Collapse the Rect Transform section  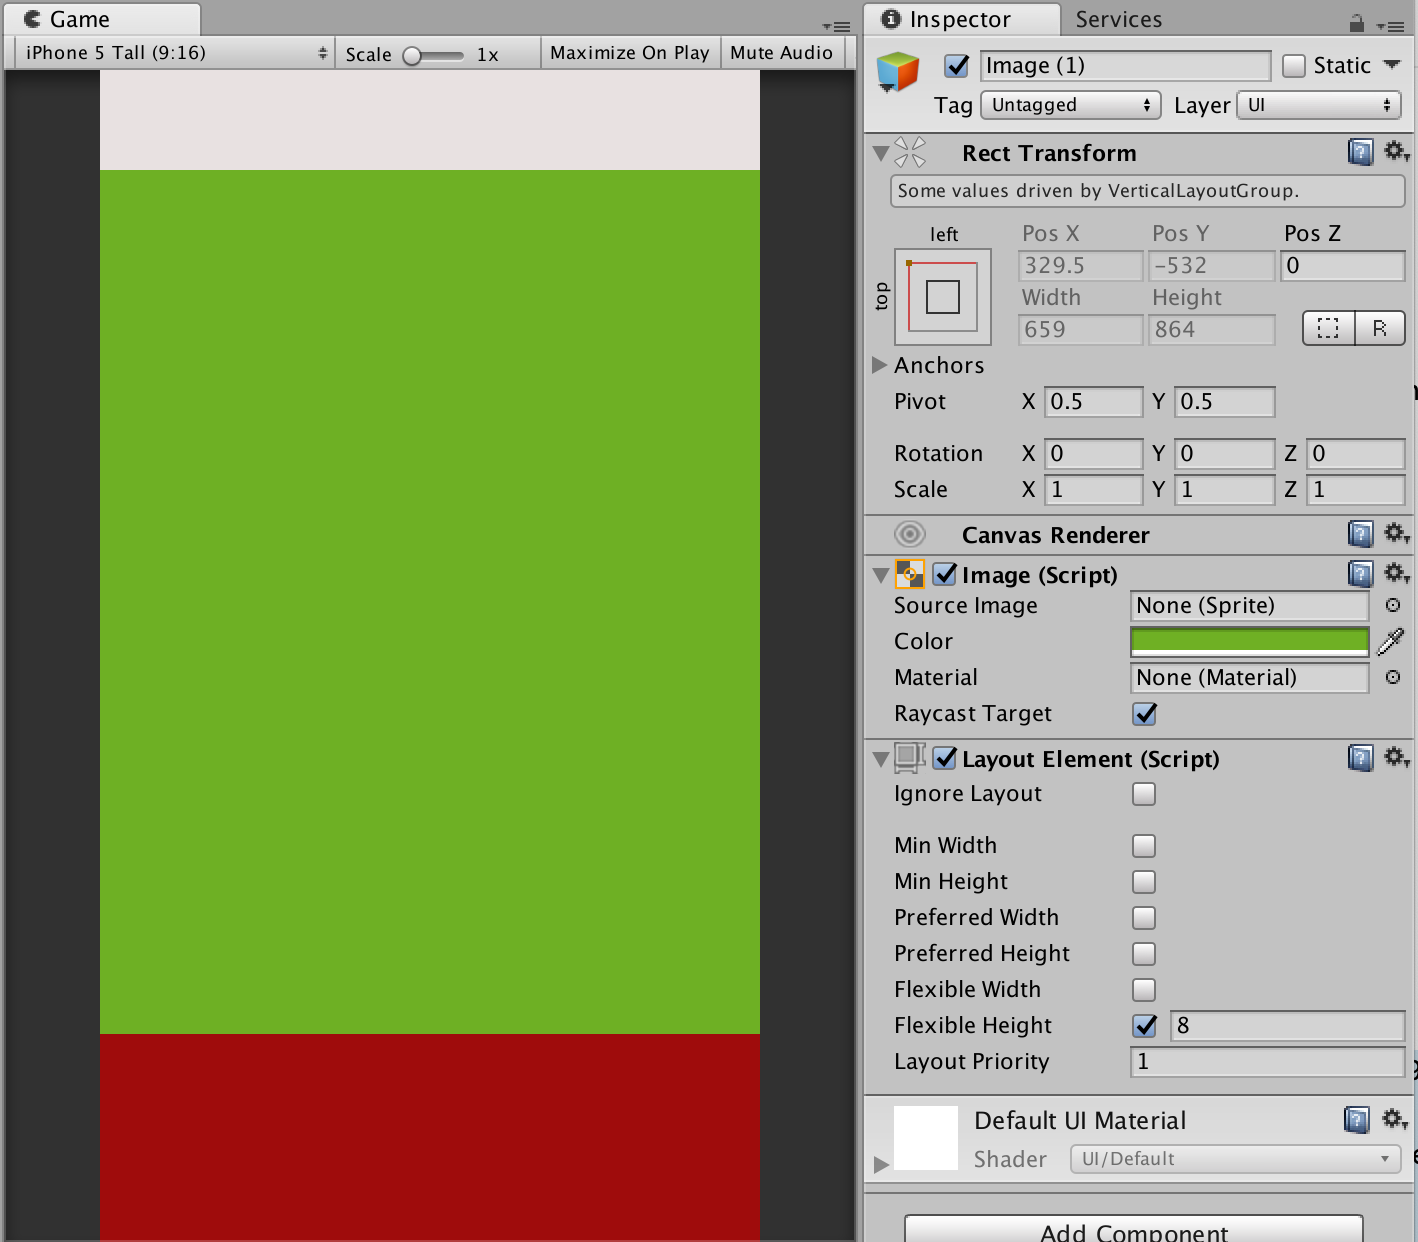[x=881, y=154]
